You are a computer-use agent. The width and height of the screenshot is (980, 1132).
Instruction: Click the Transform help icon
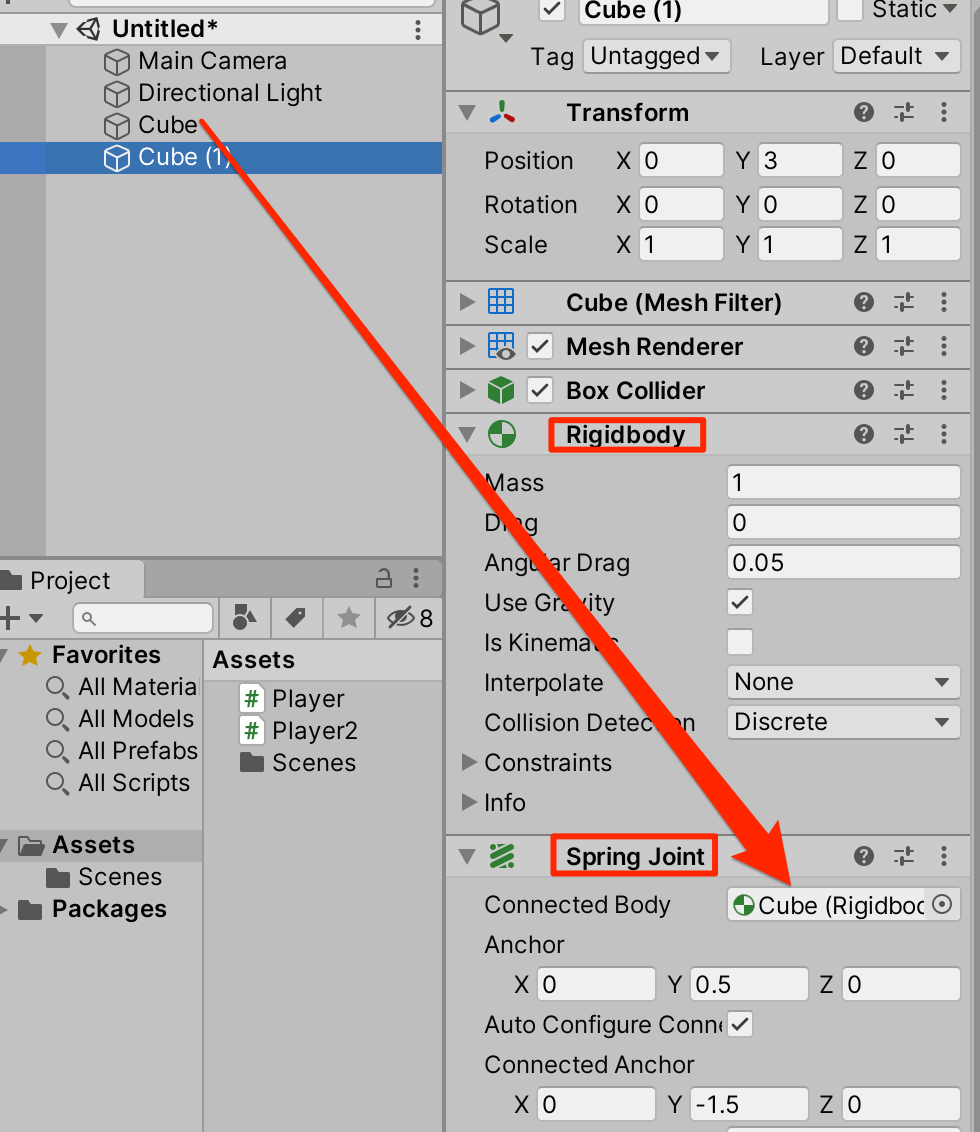[863, 112]
